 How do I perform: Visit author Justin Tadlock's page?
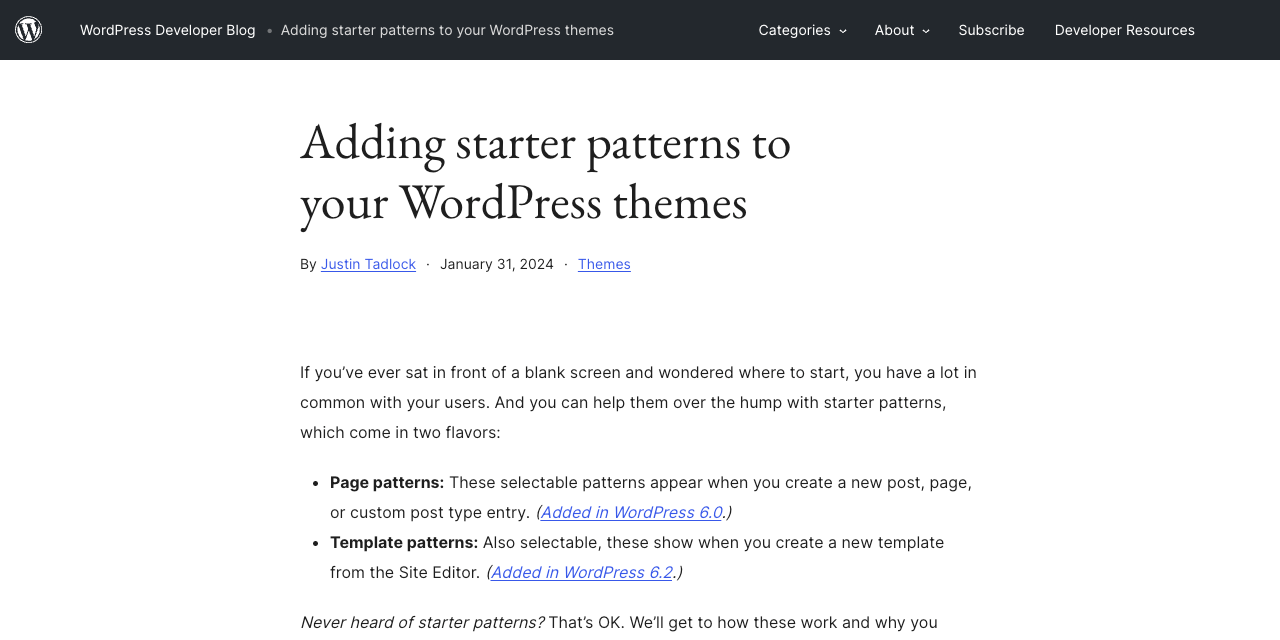pos(368,264)
